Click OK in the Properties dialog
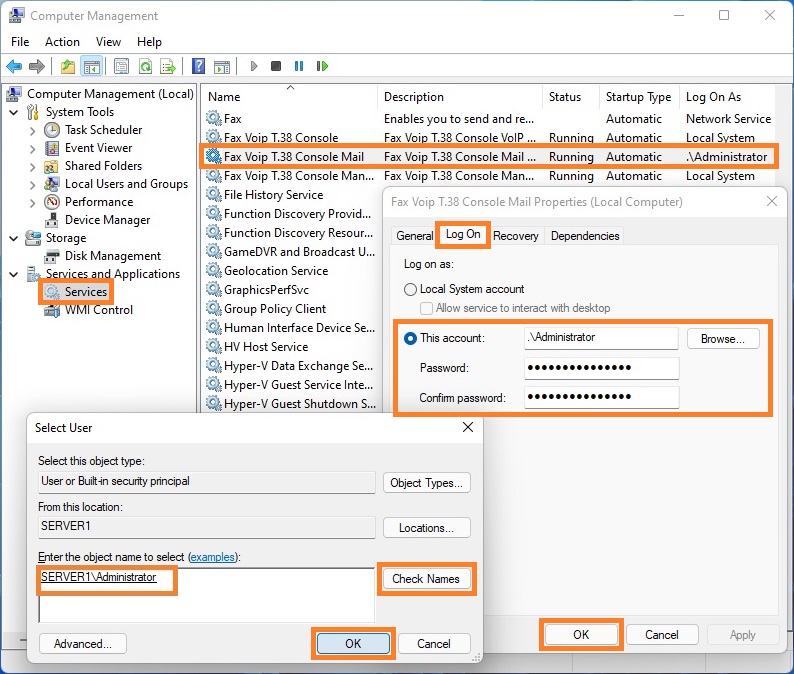This screenshot has height=674, width=794. pos(581,635)
